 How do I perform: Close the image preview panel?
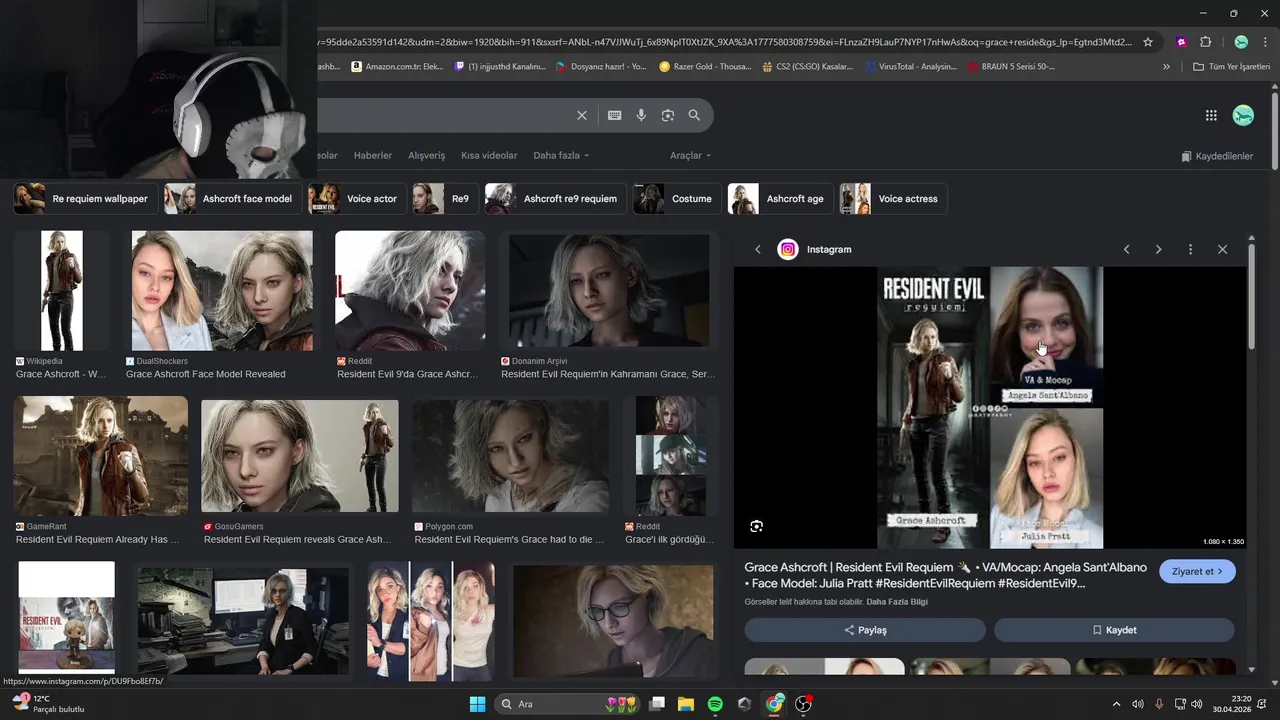1222,249
